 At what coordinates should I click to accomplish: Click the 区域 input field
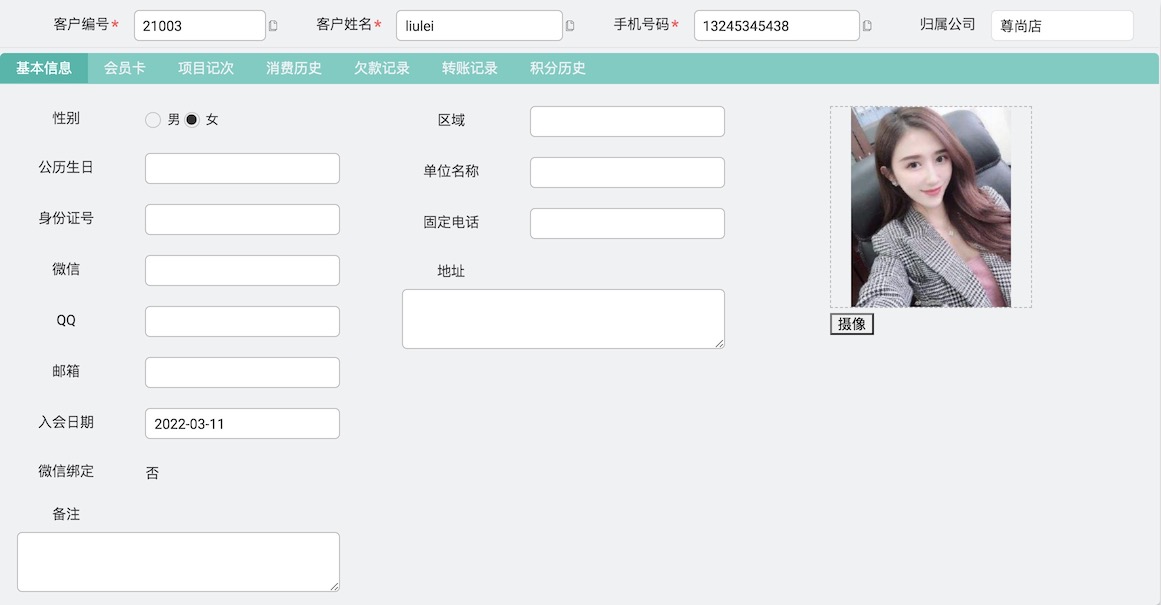pyautogui.click(x=627, y=121)
